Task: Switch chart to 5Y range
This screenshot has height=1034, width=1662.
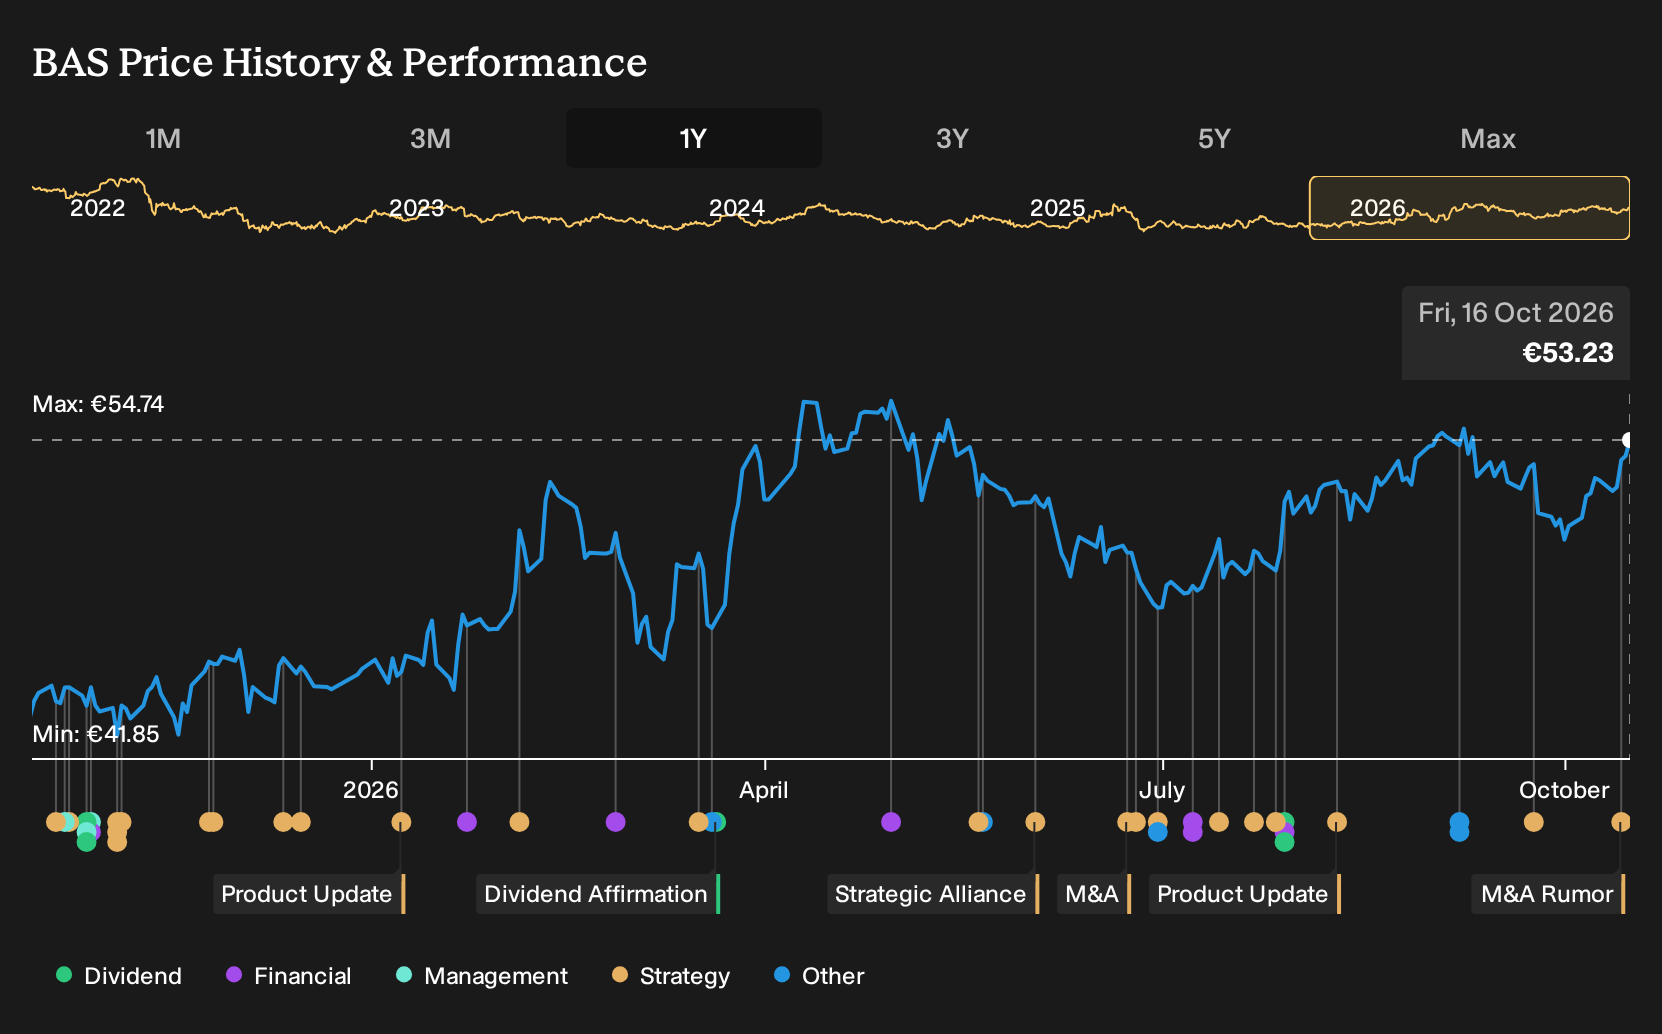Action: pos(1214,139)
